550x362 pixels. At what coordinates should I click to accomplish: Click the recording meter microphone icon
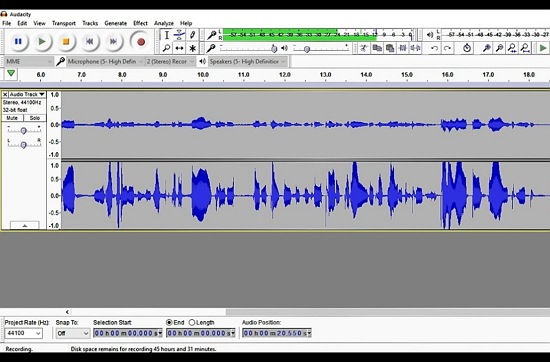click(x=212, y=35)
